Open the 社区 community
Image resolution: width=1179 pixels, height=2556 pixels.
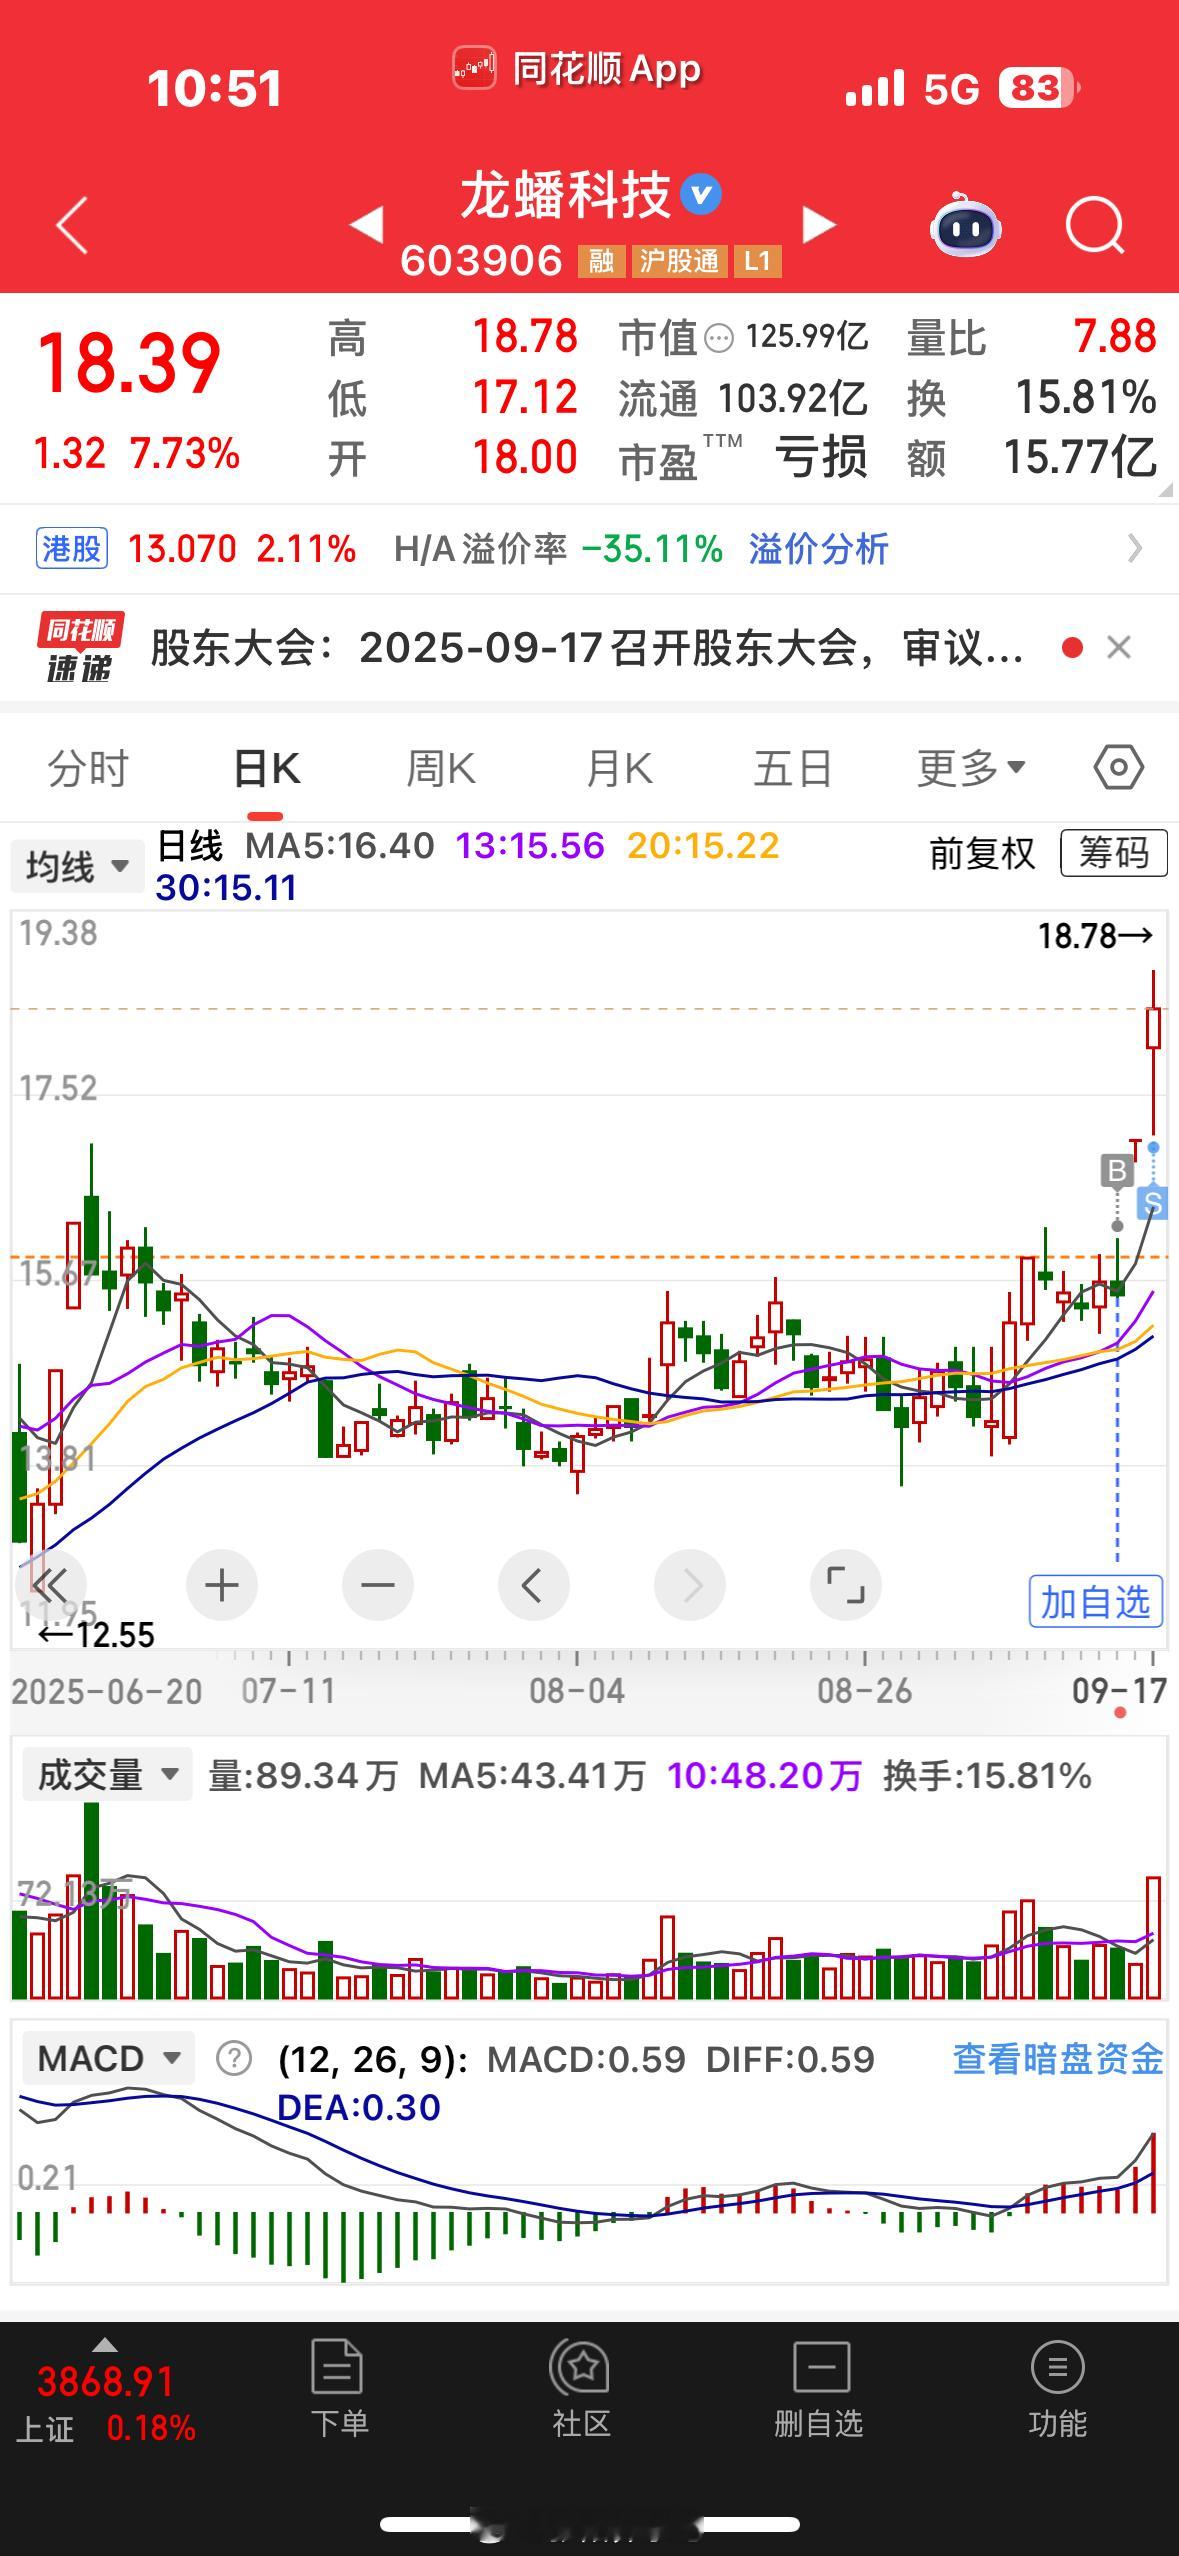[580, 2390]
